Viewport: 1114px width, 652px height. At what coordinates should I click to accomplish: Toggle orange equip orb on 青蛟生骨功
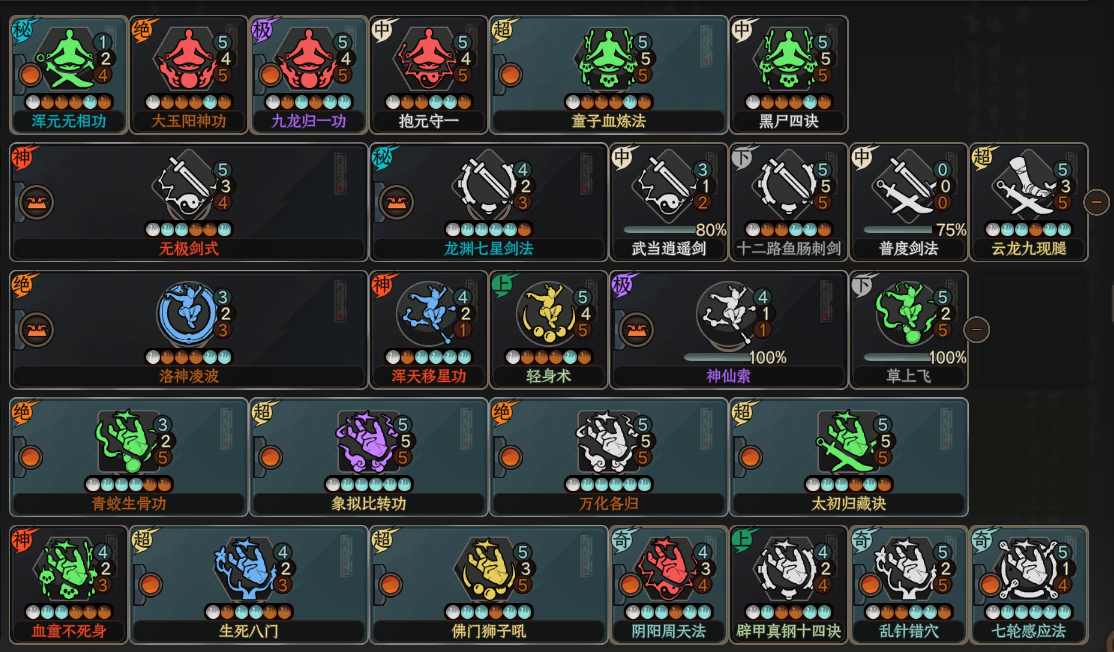click(30, 457)
